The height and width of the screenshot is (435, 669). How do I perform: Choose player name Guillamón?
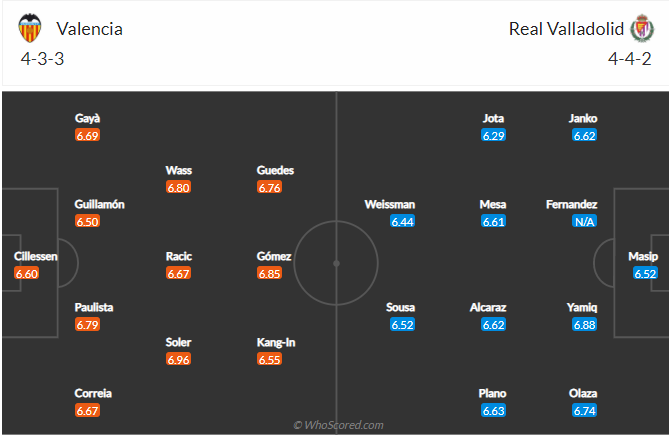click(x=99, y=204)
